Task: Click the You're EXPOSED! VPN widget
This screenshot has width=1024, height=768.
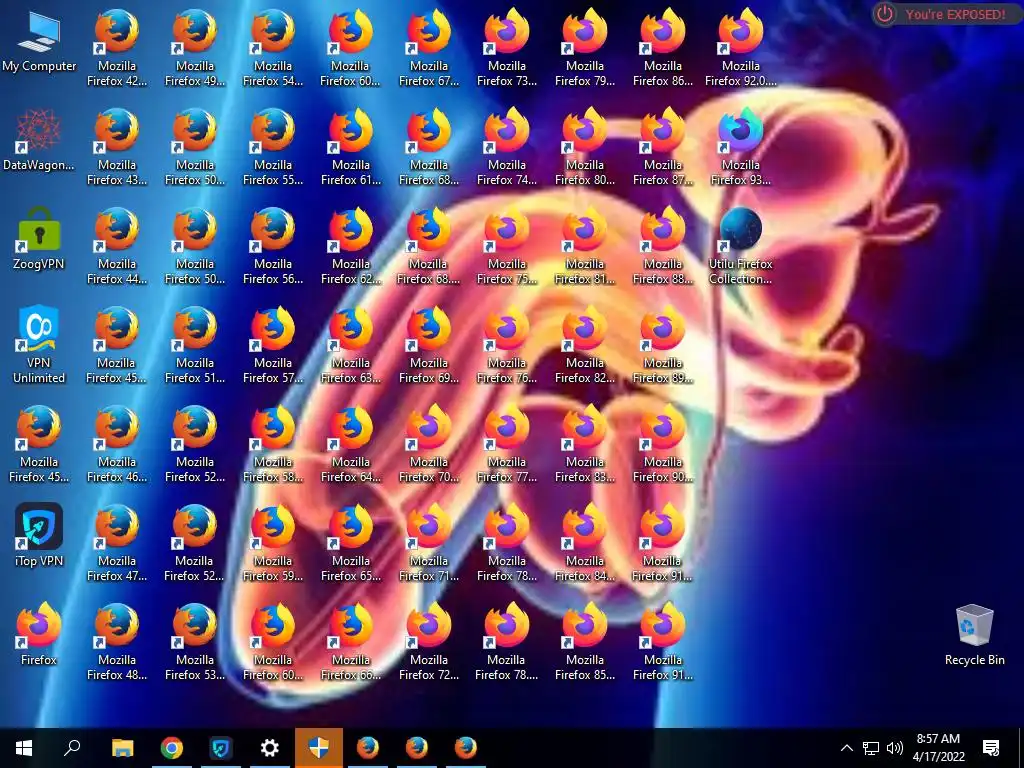Action: click(946, 14)
